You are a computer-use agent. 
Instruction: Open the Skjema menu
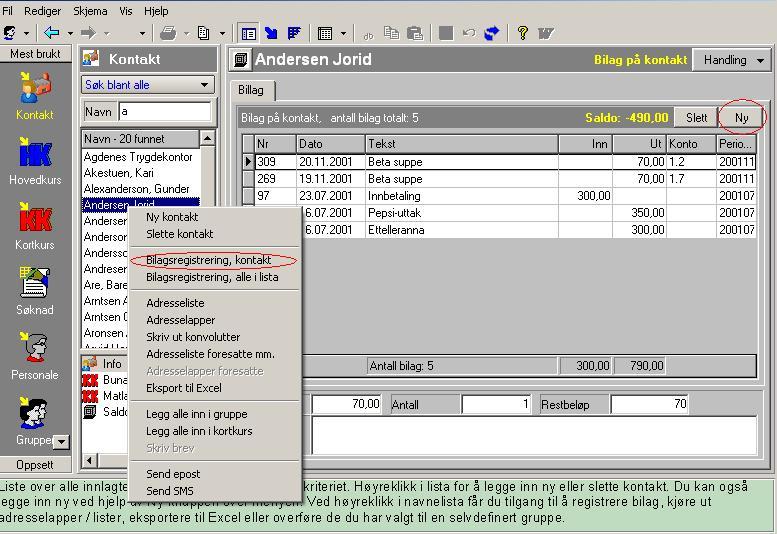[x=92, y=10]
